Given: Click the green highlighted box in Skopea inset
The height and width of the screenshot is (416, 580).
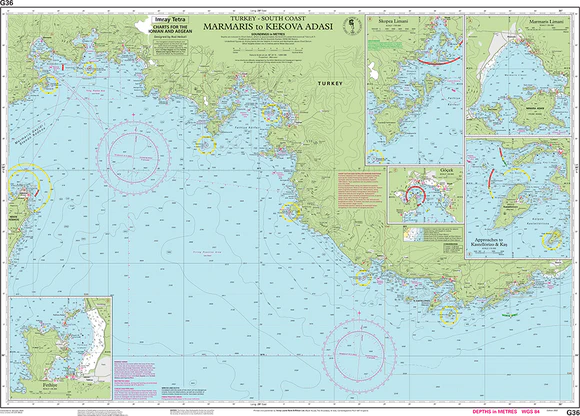Looking at the screenshot, I should pos(385,45).
